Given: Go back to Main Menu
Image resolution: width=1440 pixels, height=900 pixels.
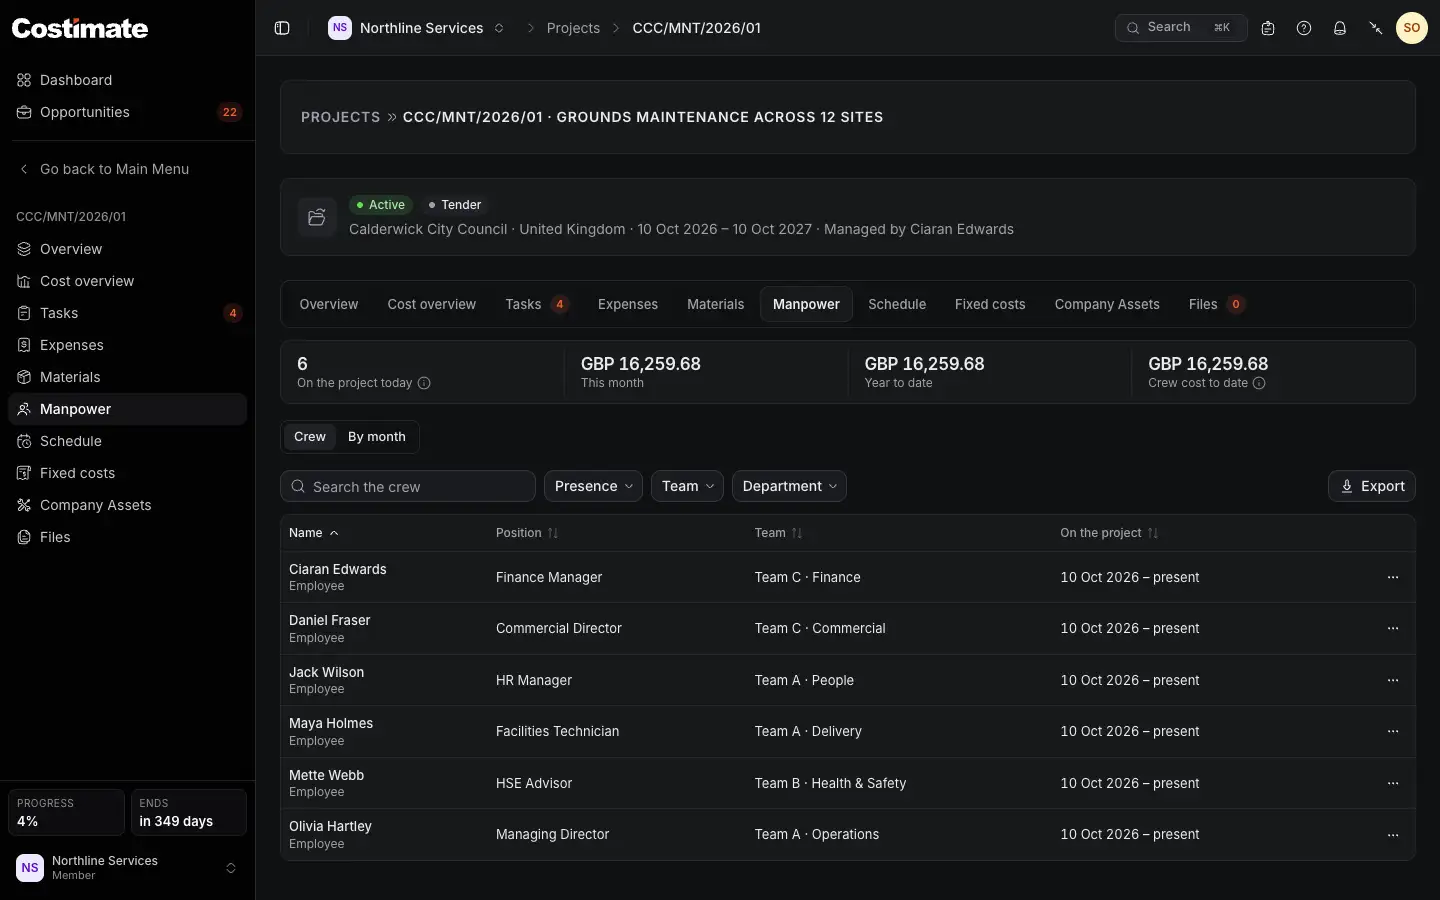Looking at the screenshot, I should (x=127, y=169).
